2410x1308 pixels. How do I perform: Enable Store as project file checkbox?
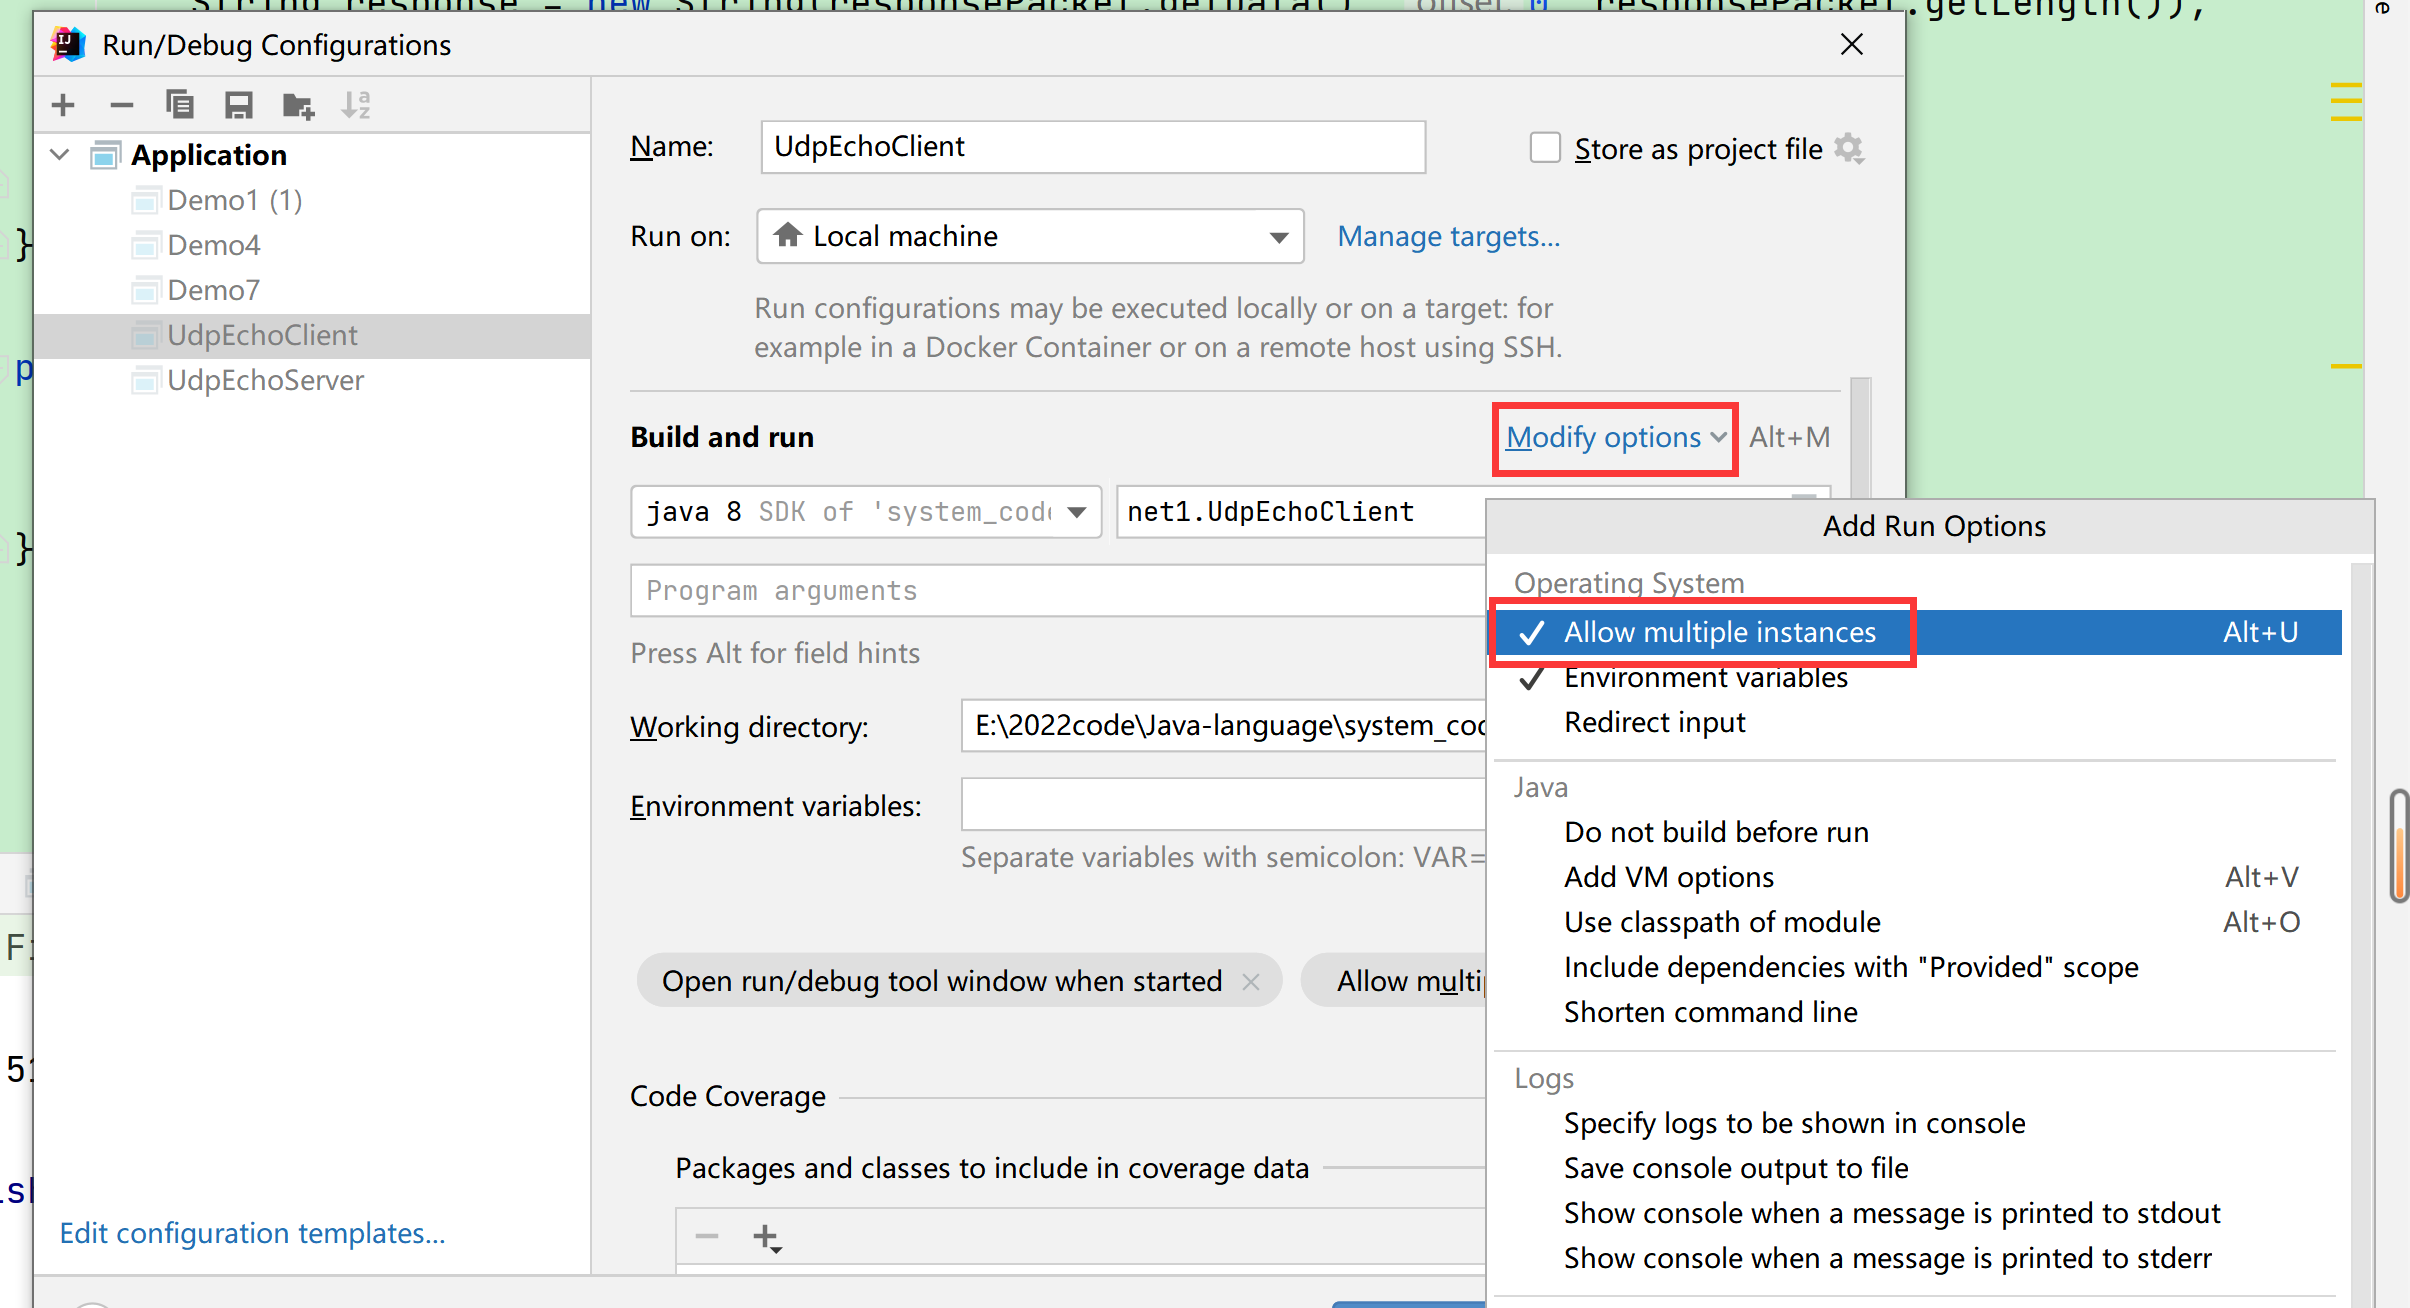tap(1545, 148)
